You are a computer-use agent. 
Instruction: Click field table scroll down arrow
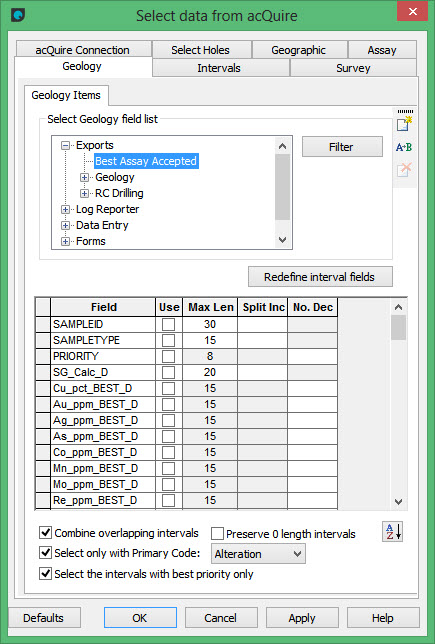(398, 501)
